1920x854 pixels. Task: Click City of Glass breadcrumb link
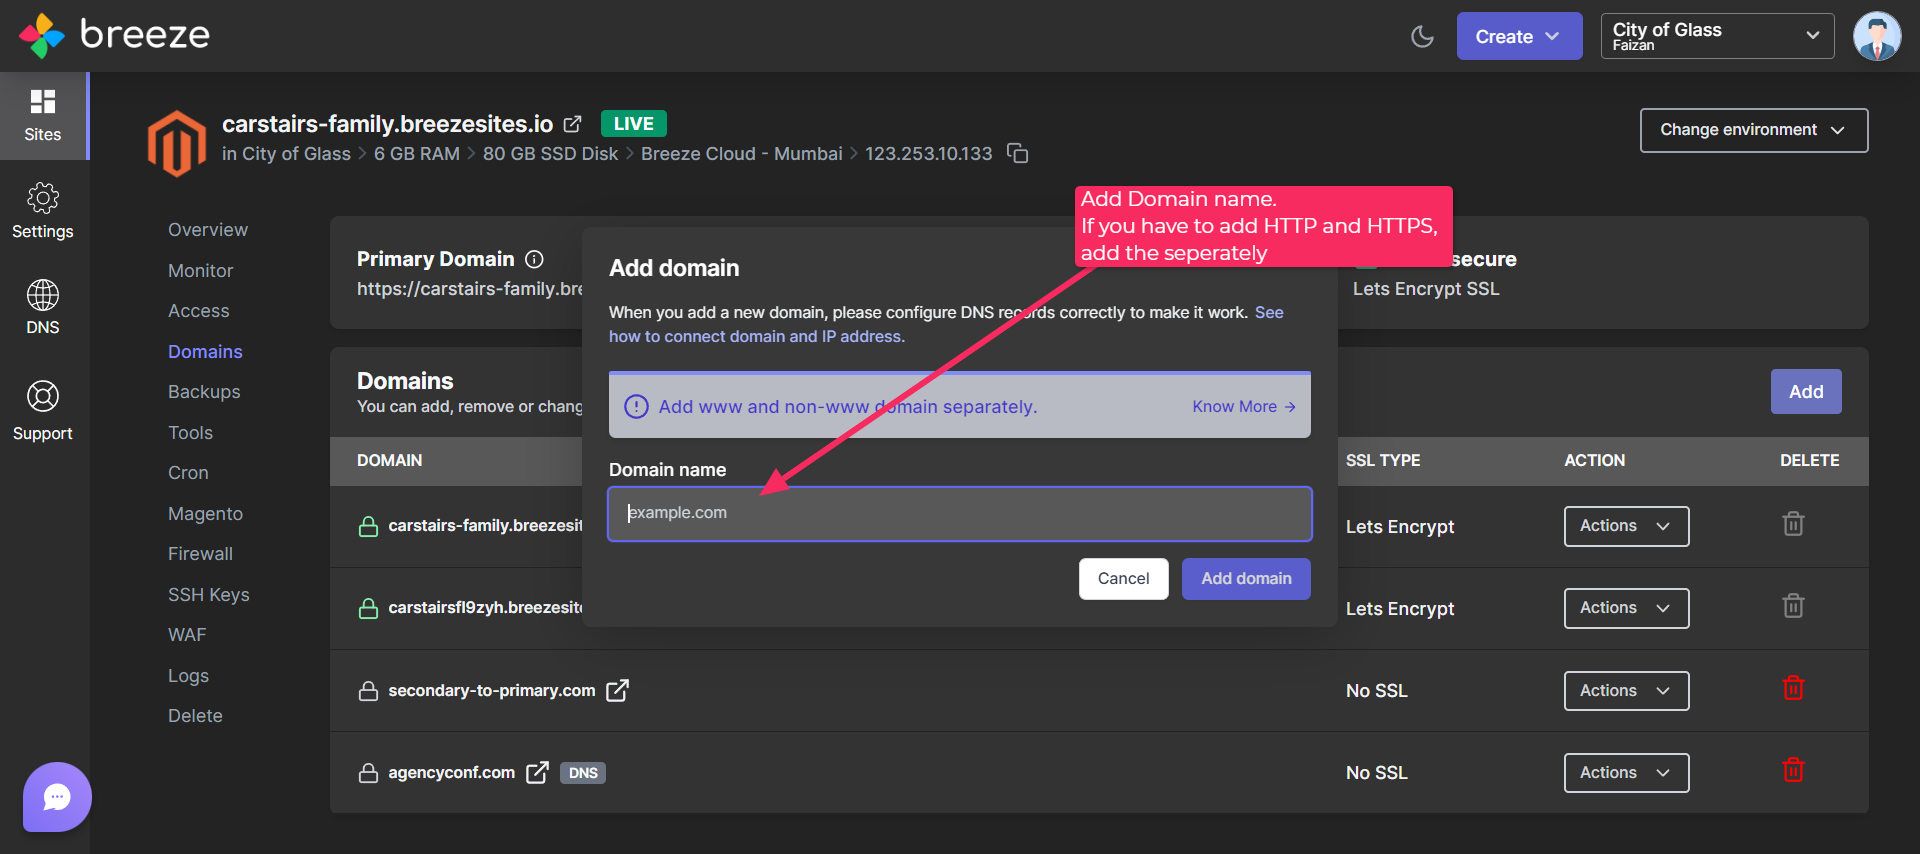(x=296, y=154)
